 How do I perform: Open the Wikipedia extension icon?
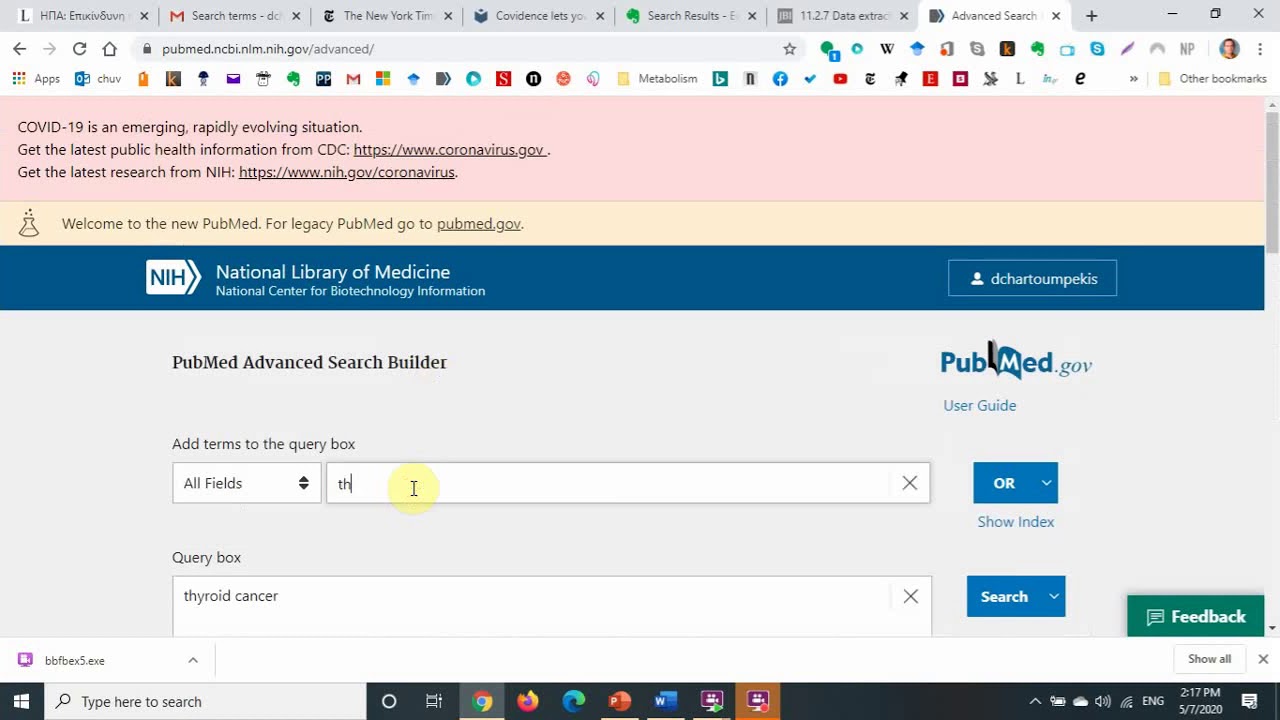887,49
